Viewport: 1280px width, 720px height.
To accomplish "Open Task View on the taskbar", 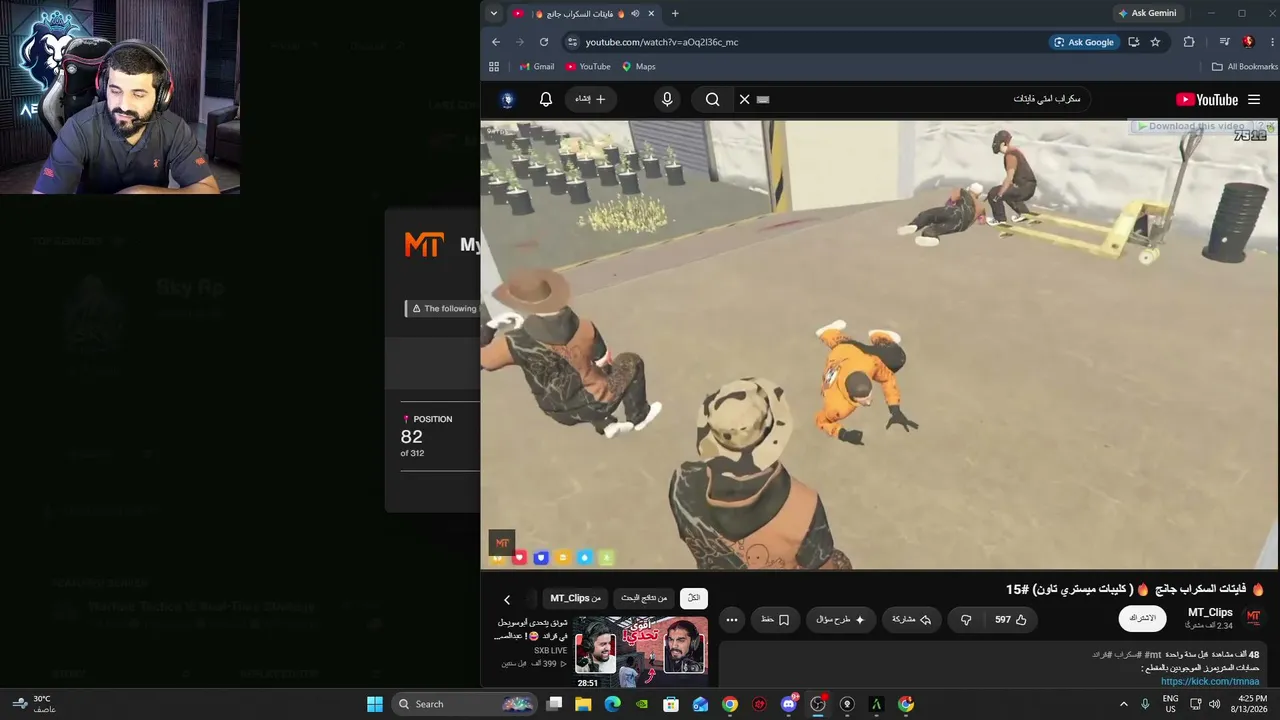I will (x=555, y=704).
